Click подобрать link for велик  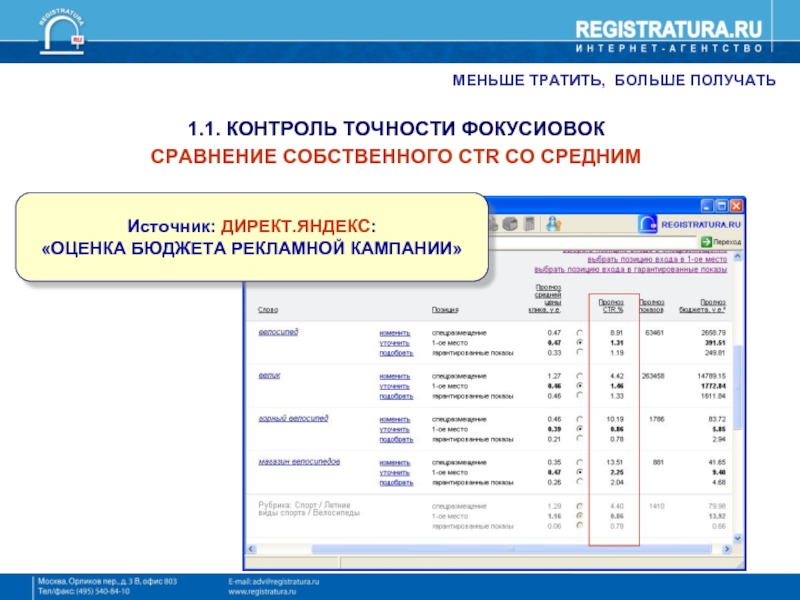pos(396,396)
